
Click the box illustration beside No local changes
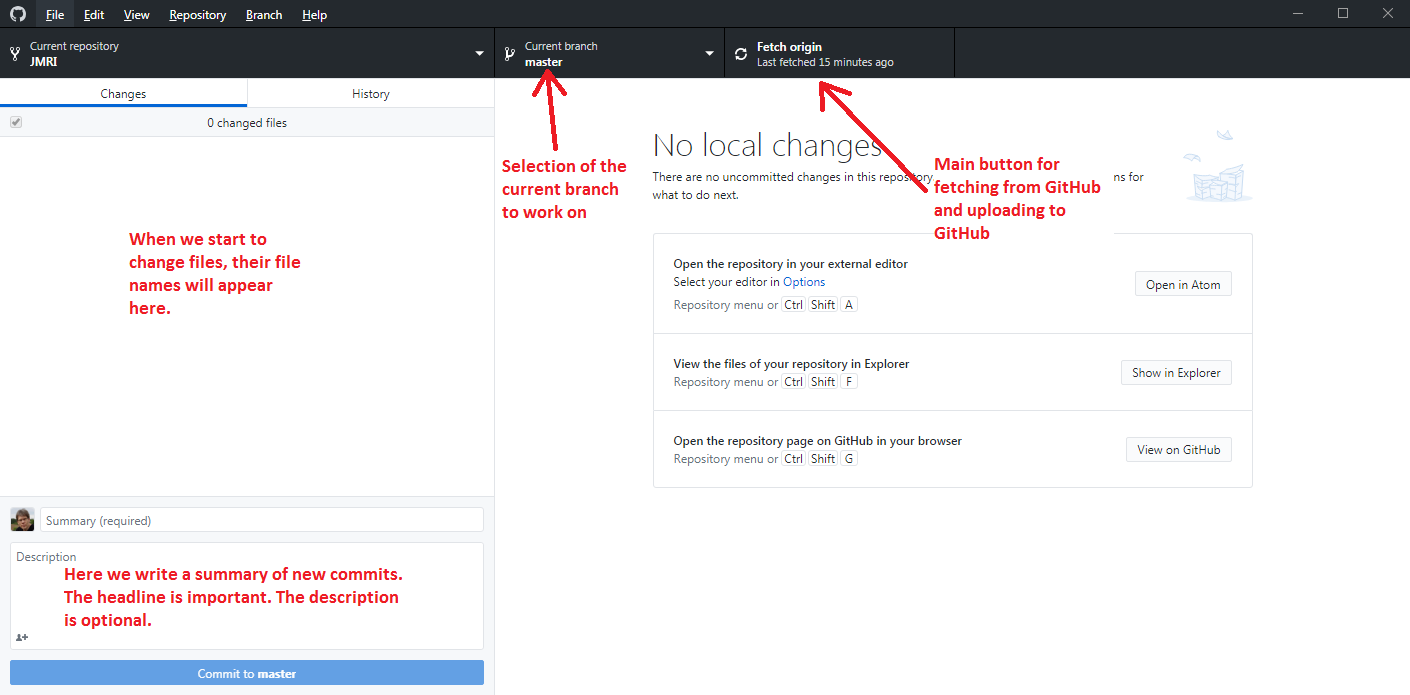point(1217,168)
